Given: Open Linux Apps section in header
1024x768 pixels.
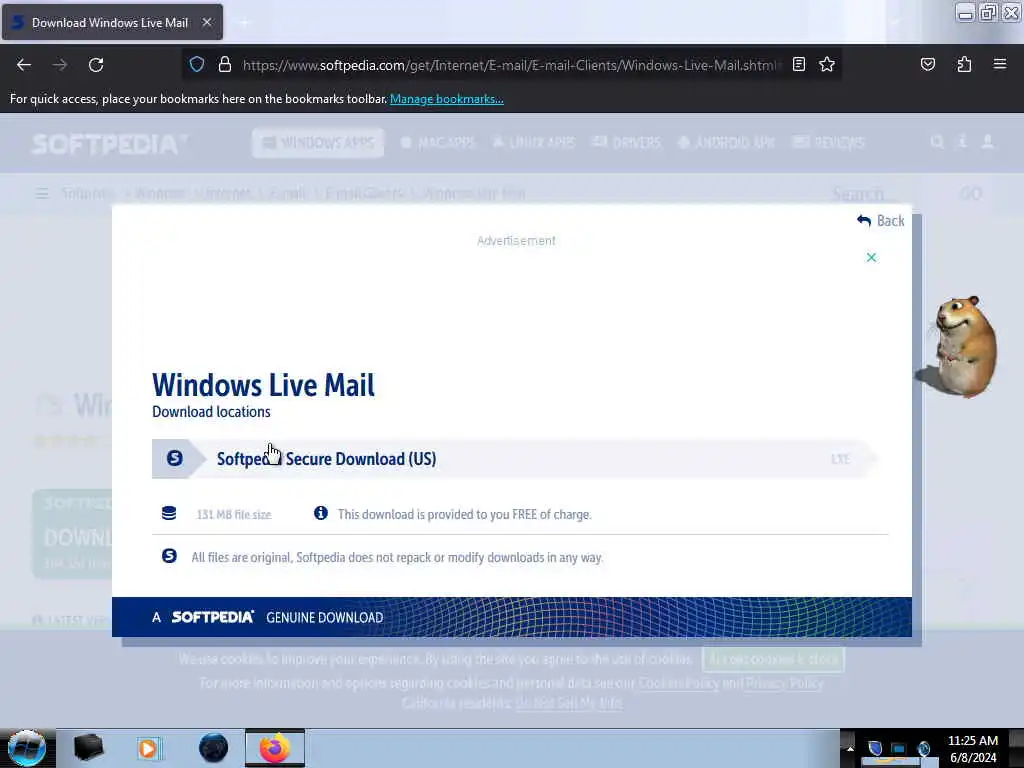Looking at the screenshot, I should tap(534, 142).
